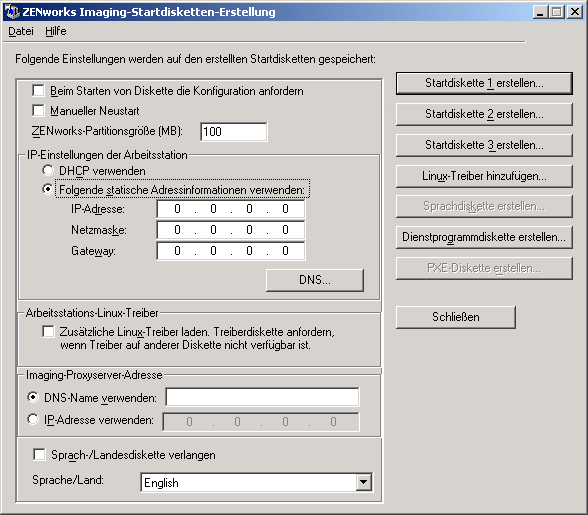Click Startdiskette 2 erstellen button

(x=484, y=114)
